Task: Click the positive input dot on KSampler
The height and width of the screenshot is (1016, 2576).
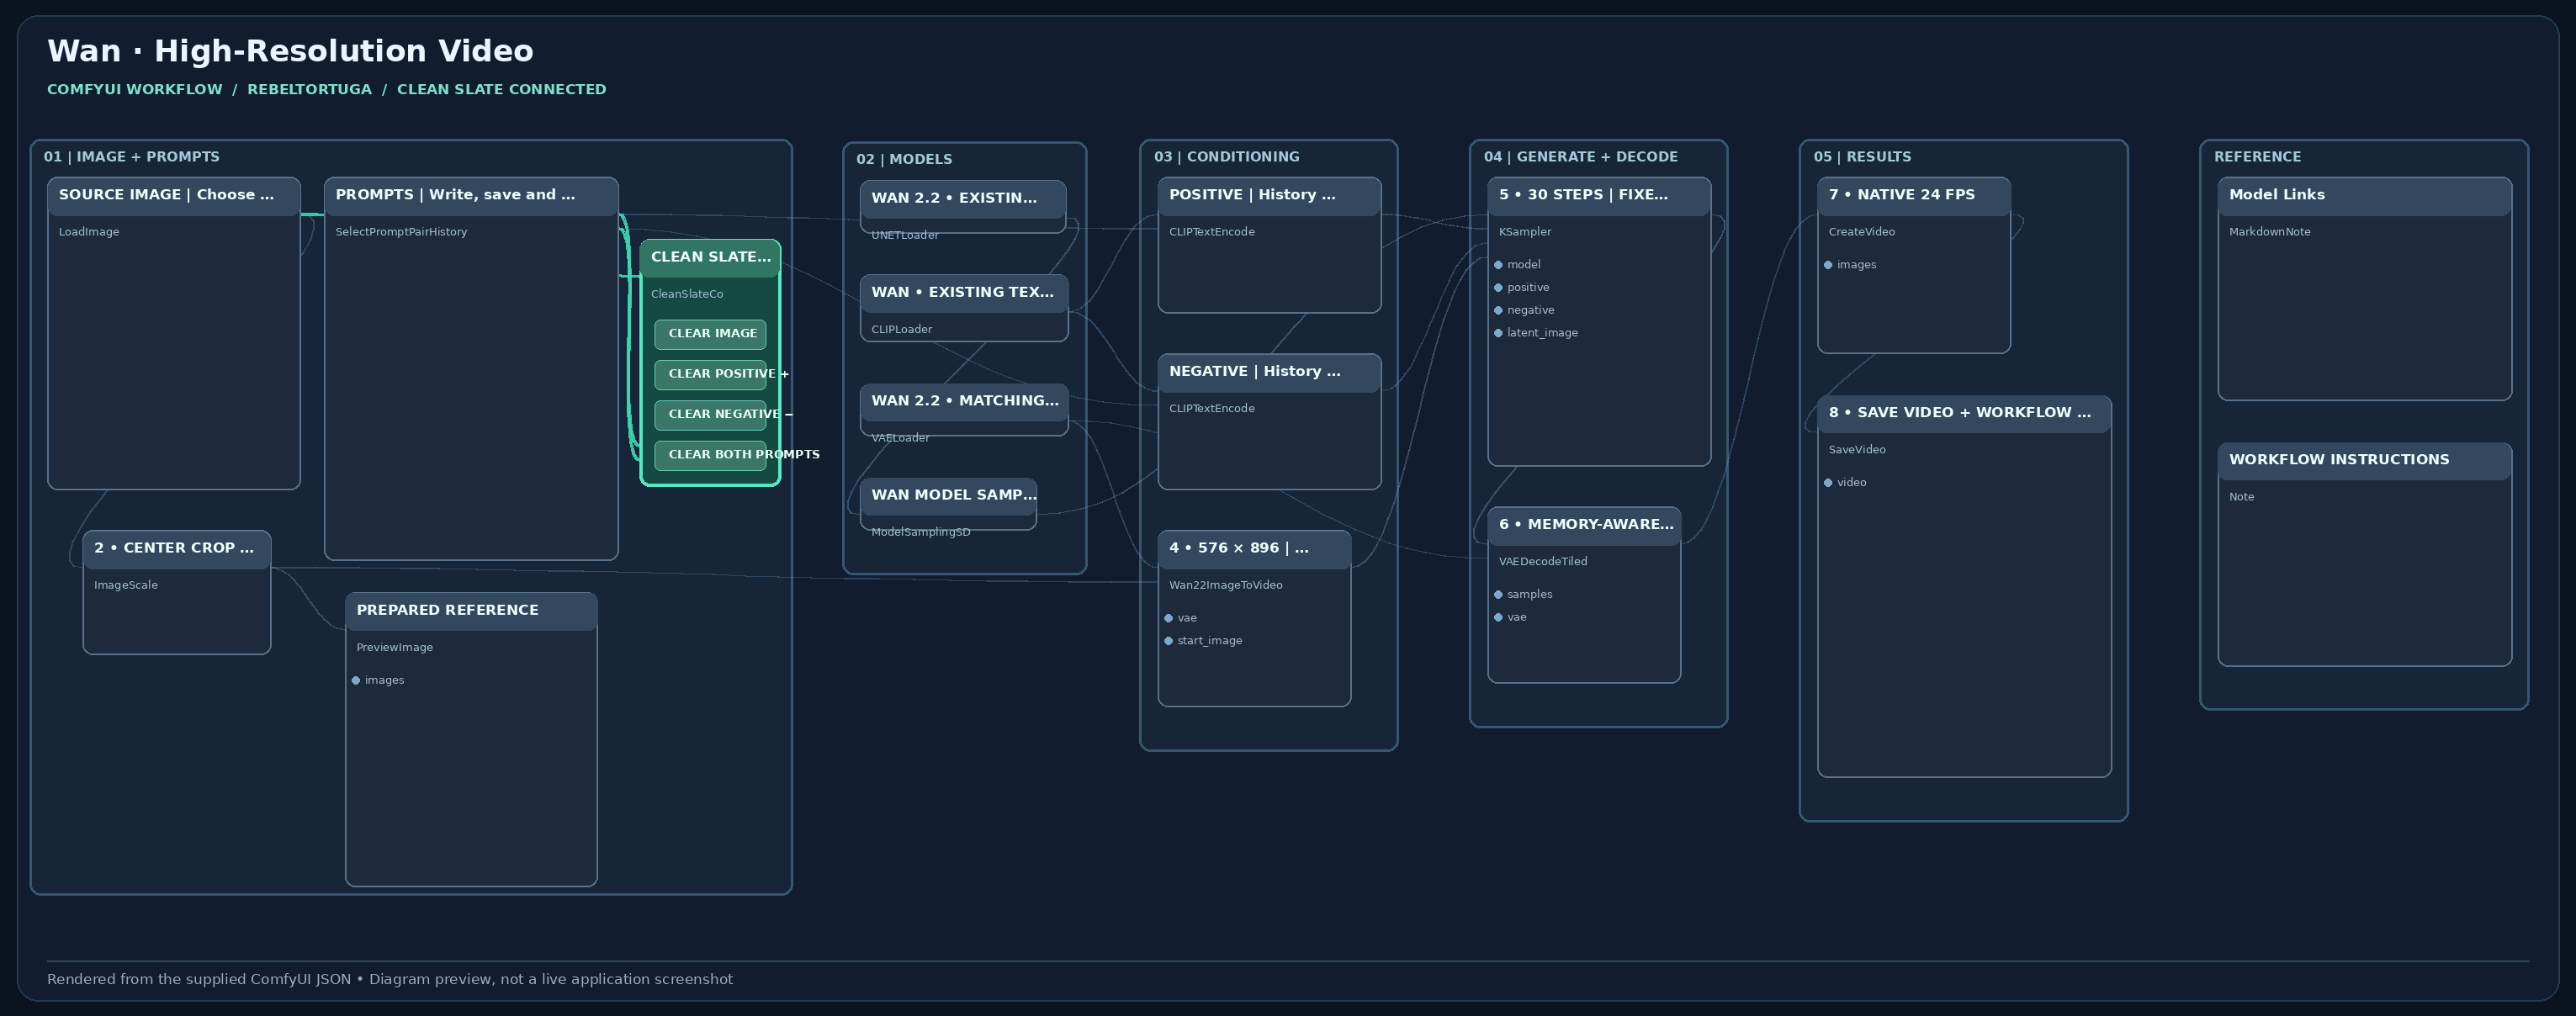Action: click(1498, 288)
